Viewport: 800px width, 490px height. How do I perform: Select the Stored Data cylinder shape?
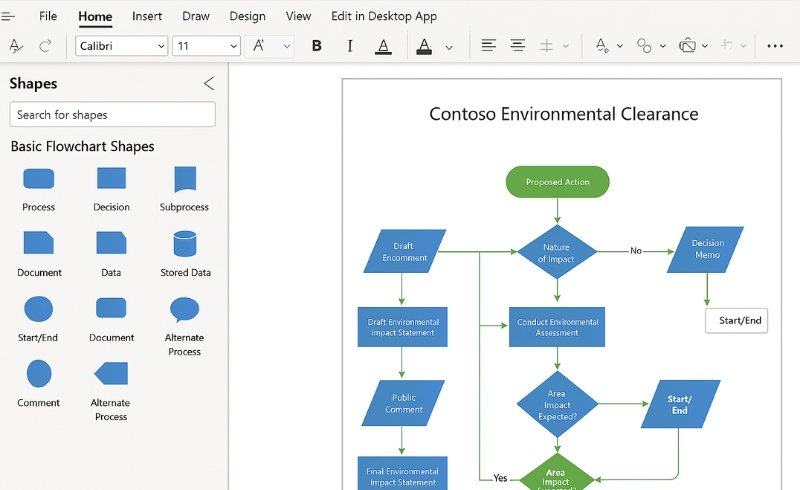[184, 244]
